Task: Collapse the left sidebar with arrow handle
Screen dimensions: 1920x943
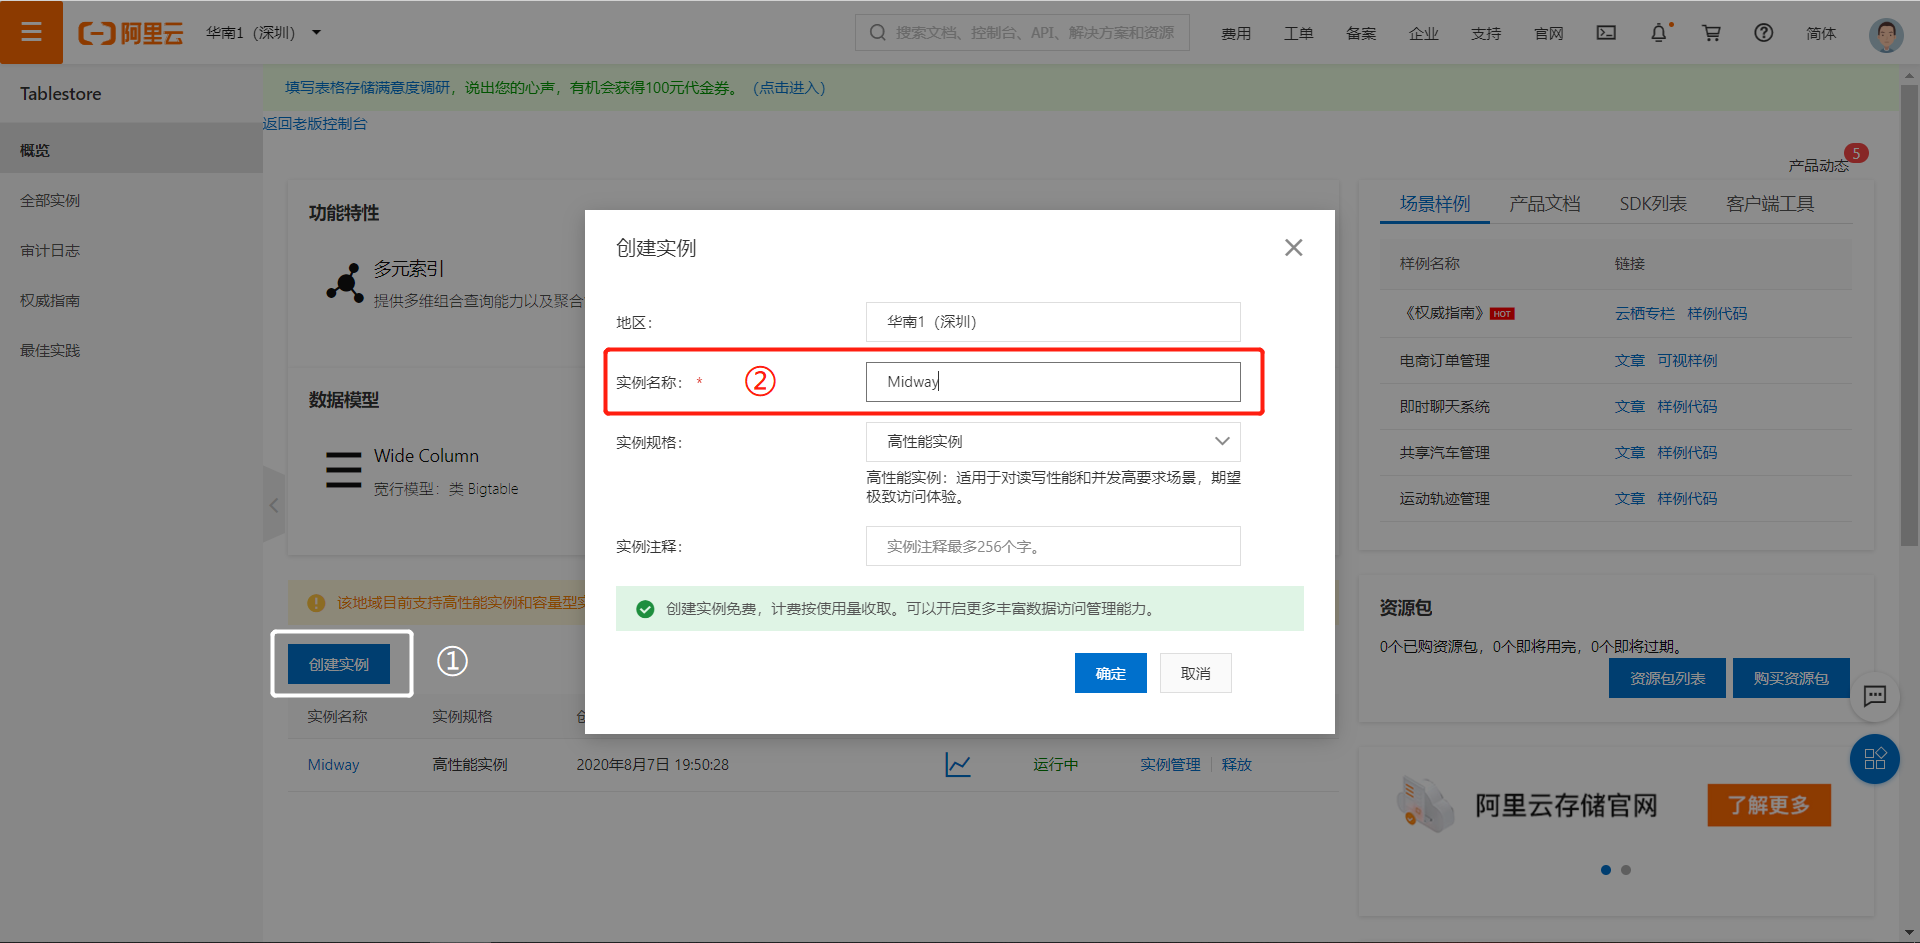Action: tap(273, 506)
